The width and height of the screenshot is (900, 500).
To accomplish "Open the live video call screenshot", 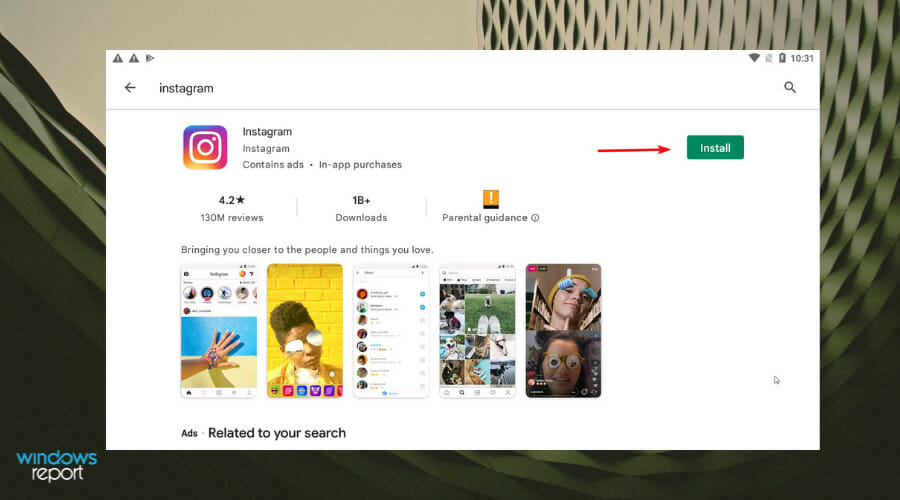I will pos(563,331).
